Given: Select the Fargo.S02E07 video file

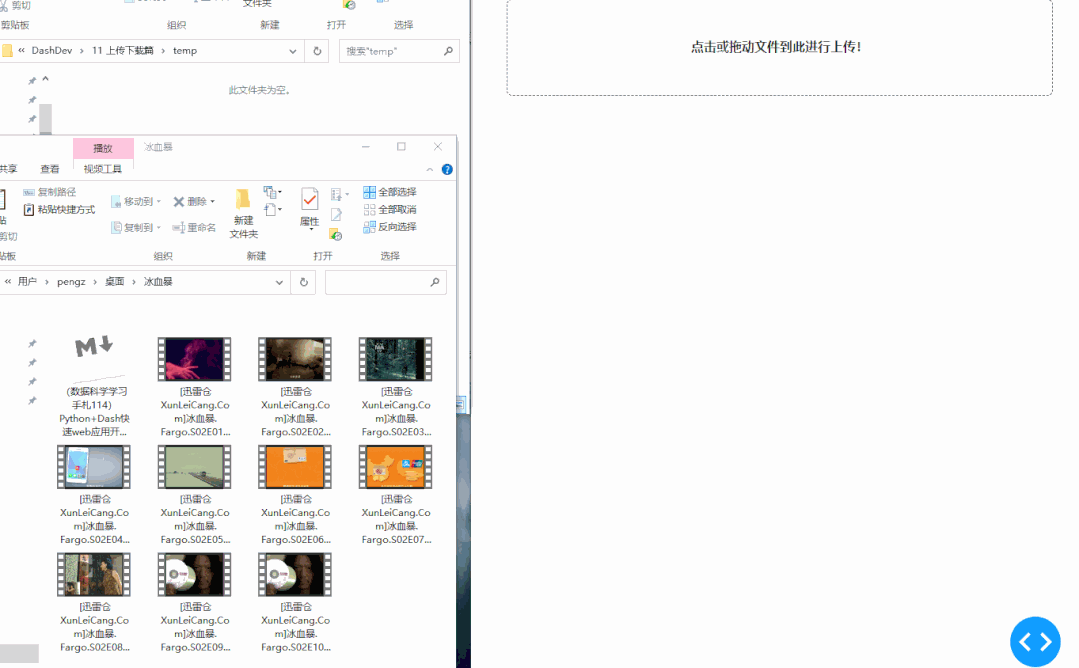Looking at the screenshot, I should 396,495.
